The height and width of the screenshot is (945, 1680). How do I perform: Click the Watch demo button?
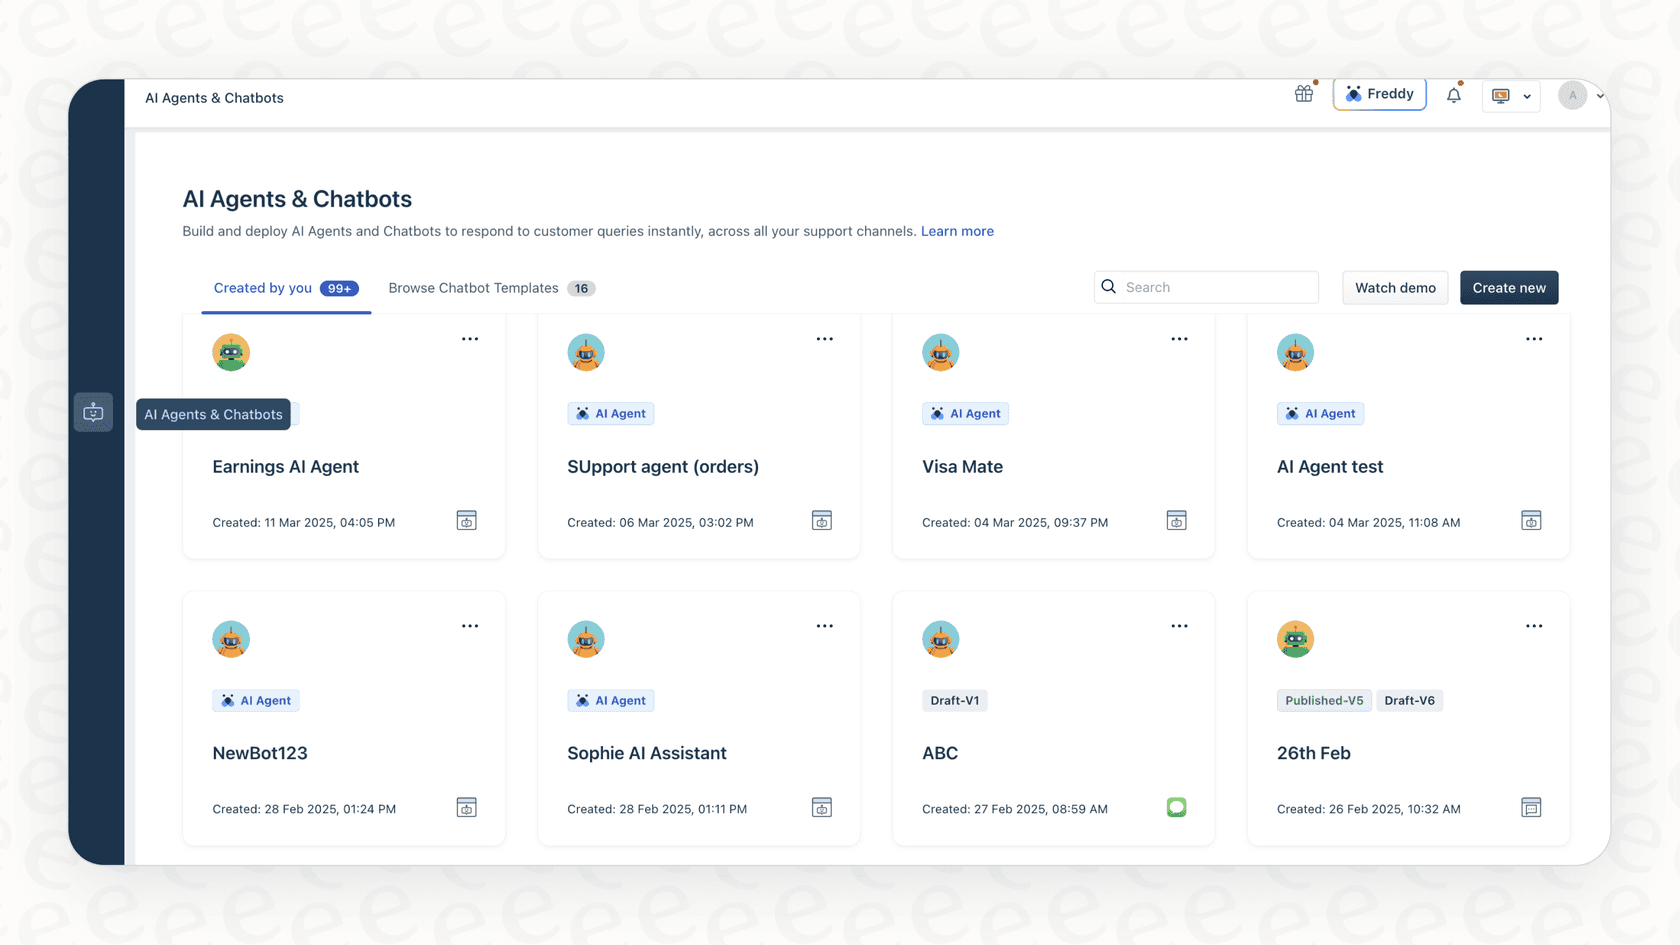1394,287
